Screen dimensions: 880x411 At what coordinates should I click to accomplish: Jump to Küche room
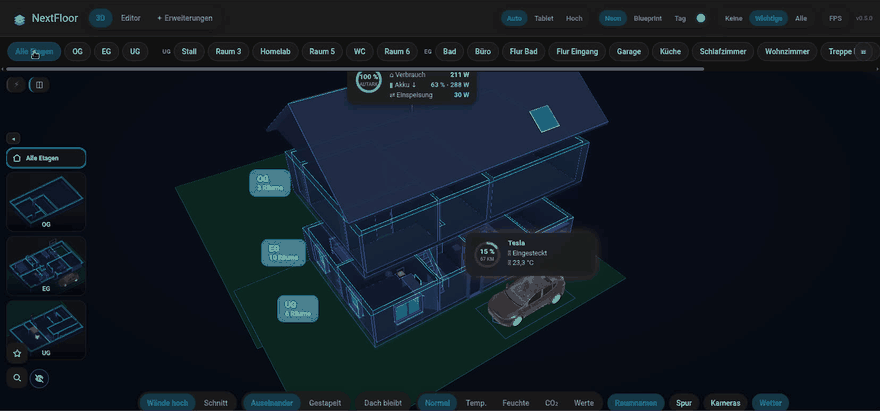coord(671,52)
